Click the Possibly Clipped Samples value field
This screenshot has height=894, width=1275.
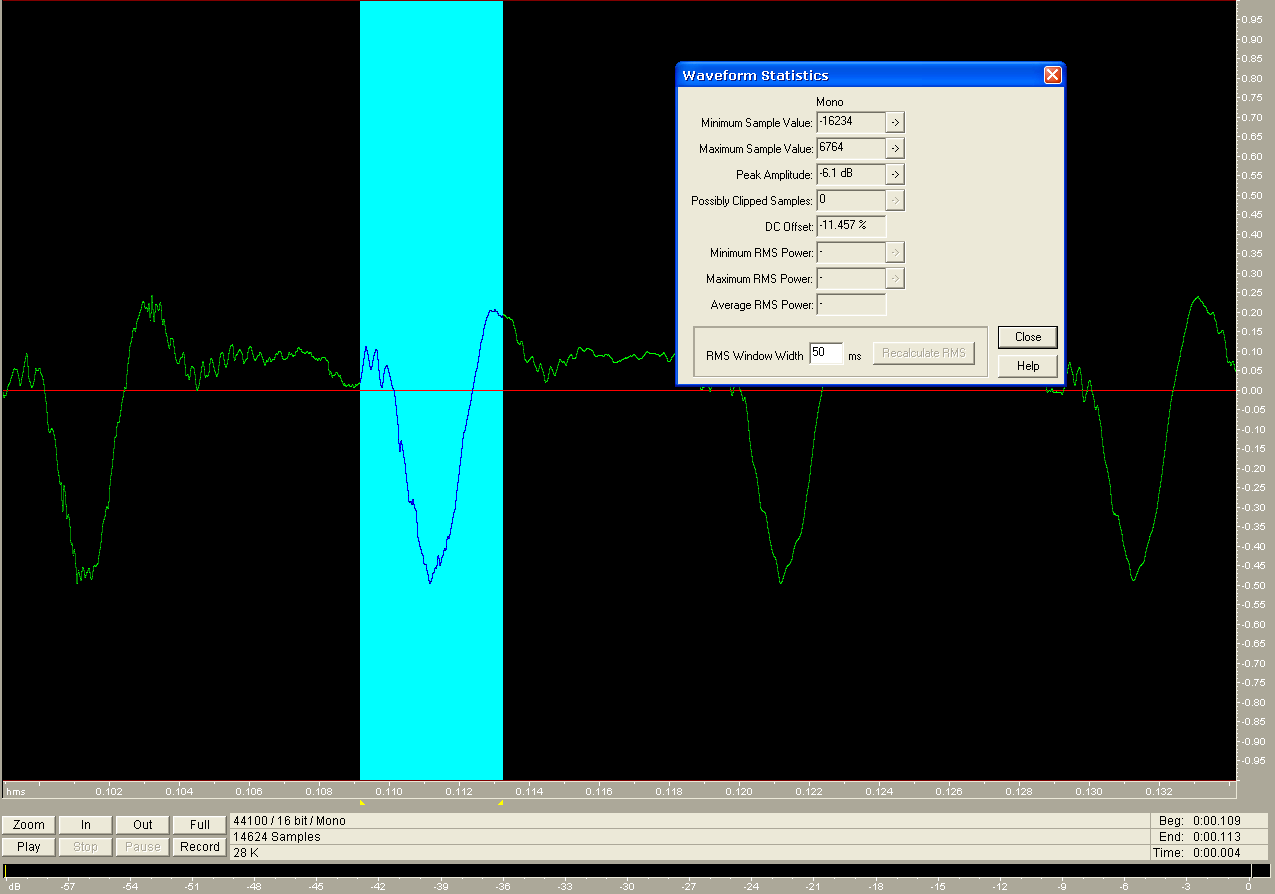[x=851, y=200]
